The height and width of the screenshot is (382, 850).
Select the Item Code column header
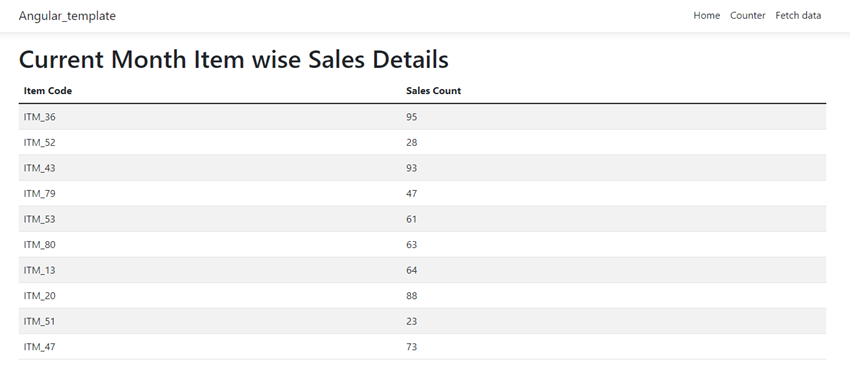[48, 90]
